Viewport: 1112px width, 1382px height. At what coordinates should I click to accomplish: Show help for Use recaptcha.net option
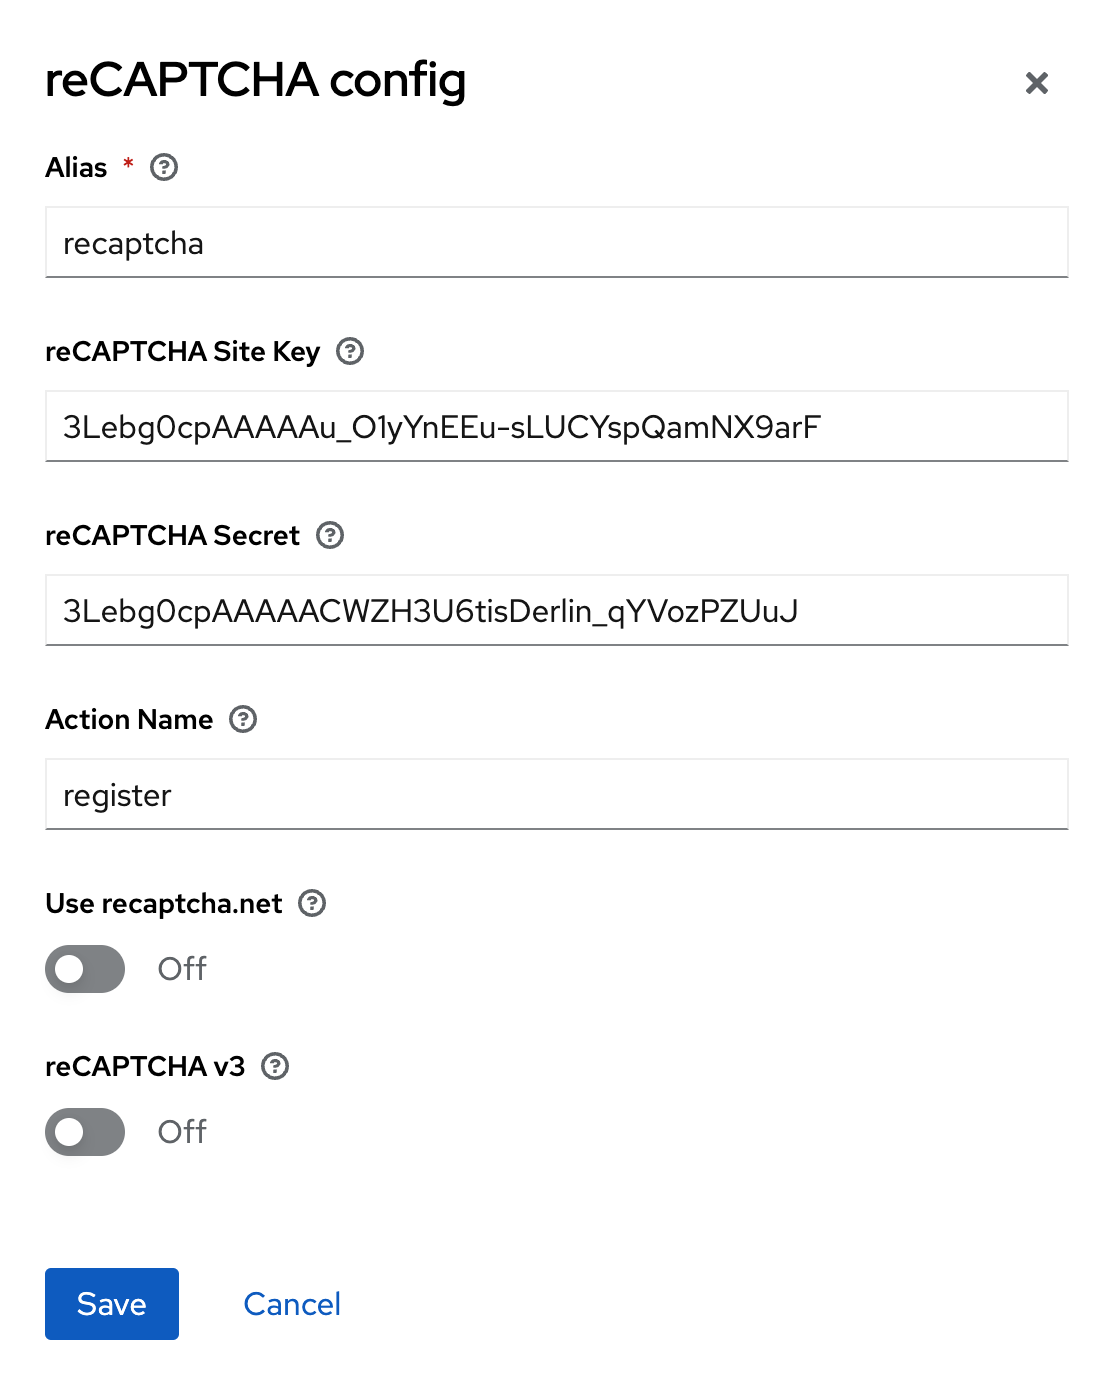[313, 904]
